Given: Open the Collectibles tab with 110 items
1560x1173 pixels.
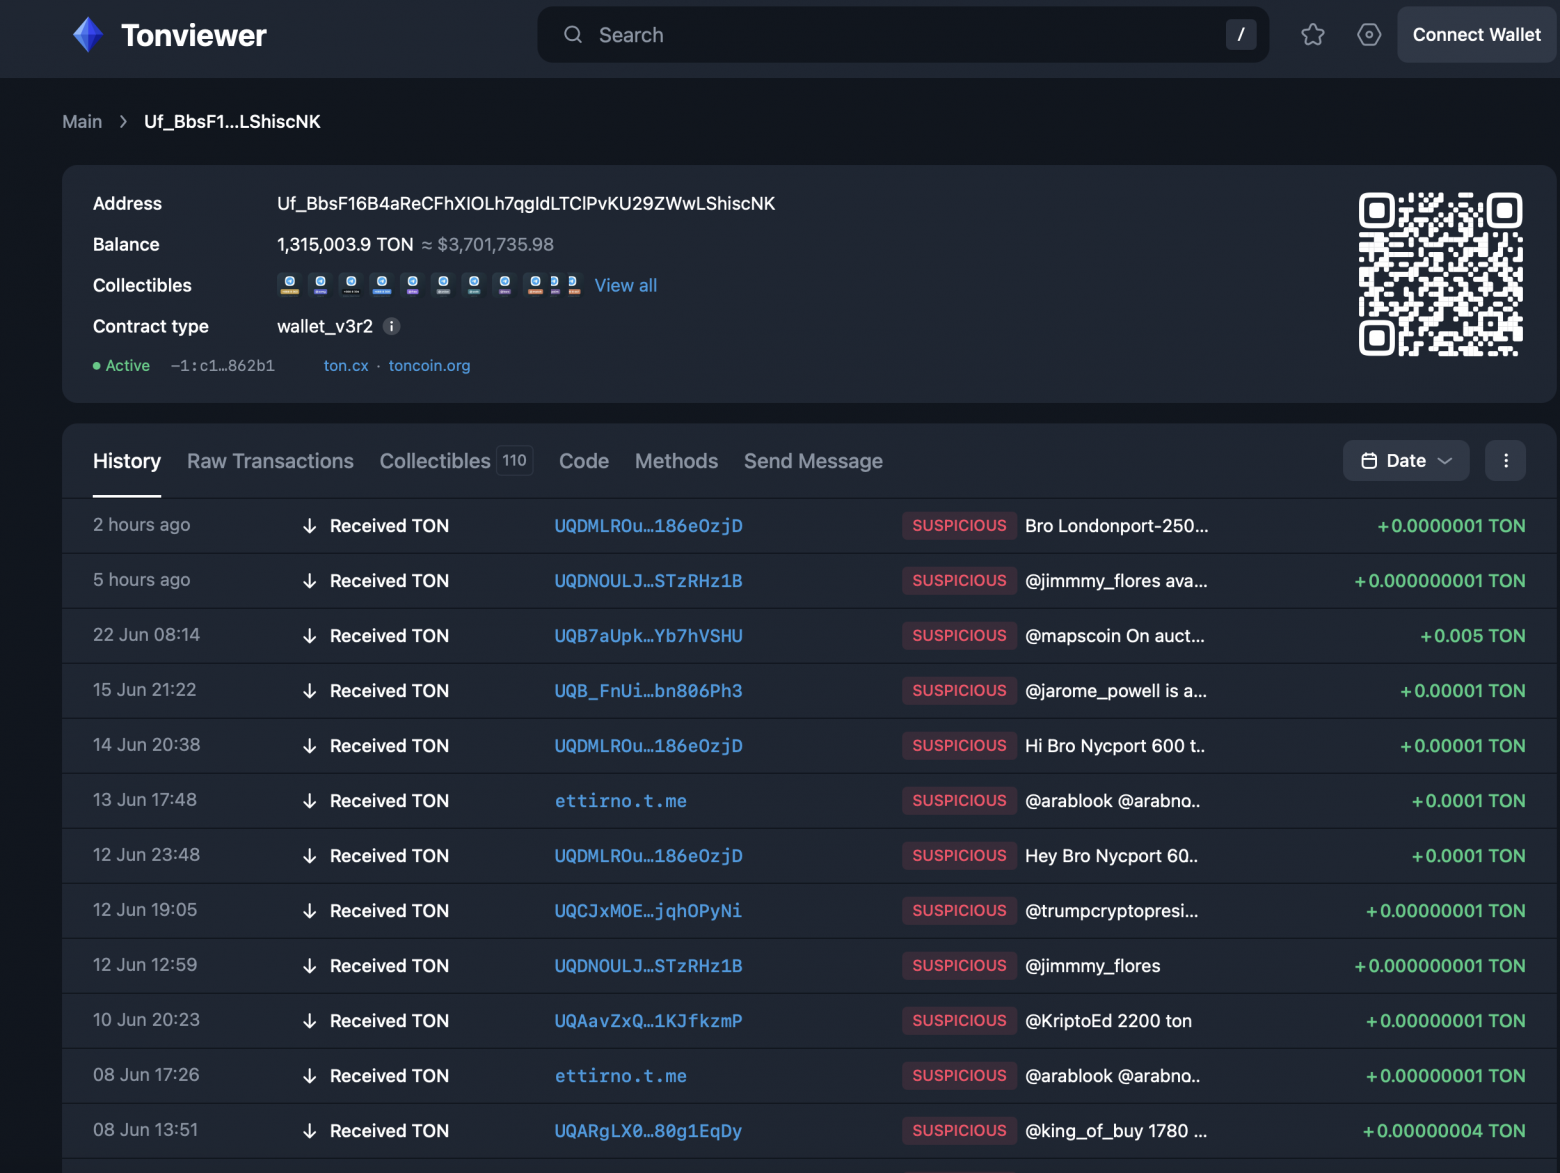Looking at the screenshot, I should [x=456, y=461].
